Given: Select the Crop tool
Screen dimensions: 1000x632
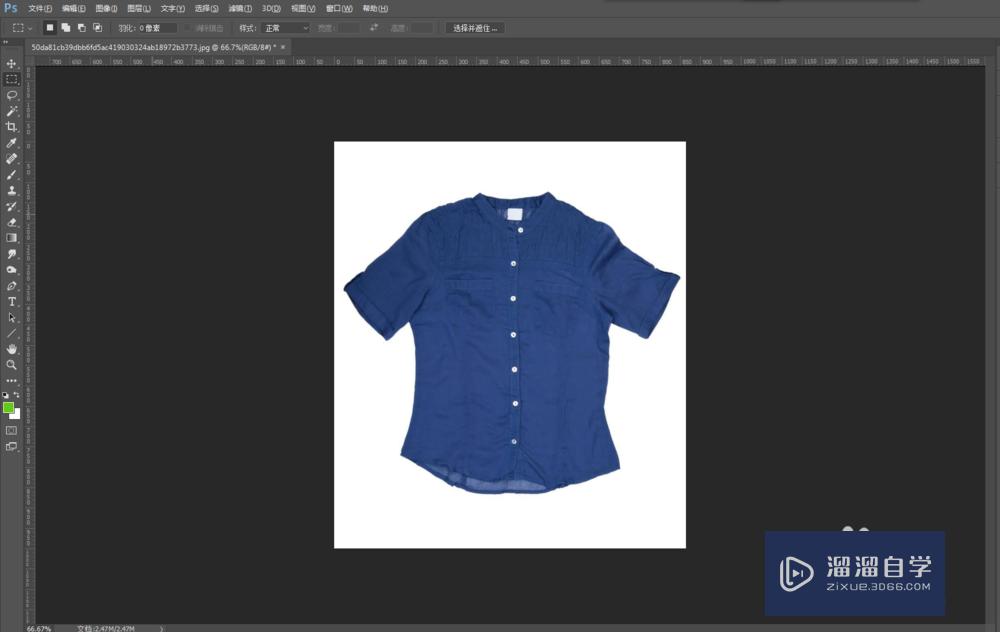Looking at the screenshot, I should [12, 127].
